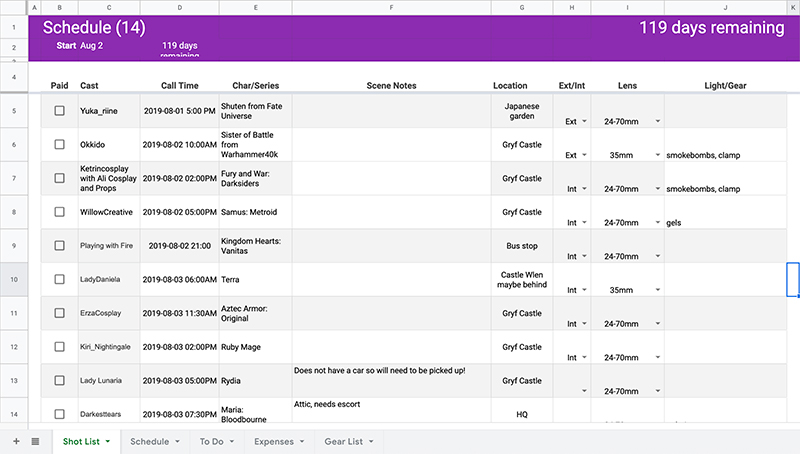The width and height of the screenshot is (800, 454).
Task: Mark WillowCreative as paid
Action: [x=60, y=212]
